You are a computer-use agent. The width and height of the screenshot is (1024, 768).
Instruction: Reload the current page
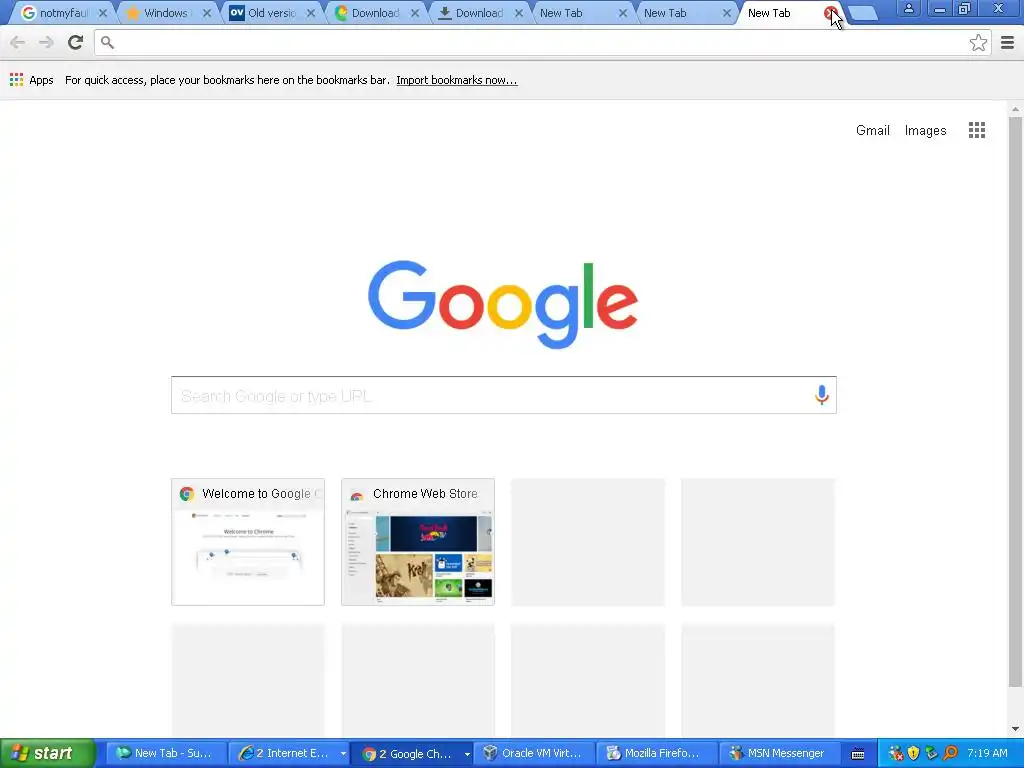(x=76, y=42)
